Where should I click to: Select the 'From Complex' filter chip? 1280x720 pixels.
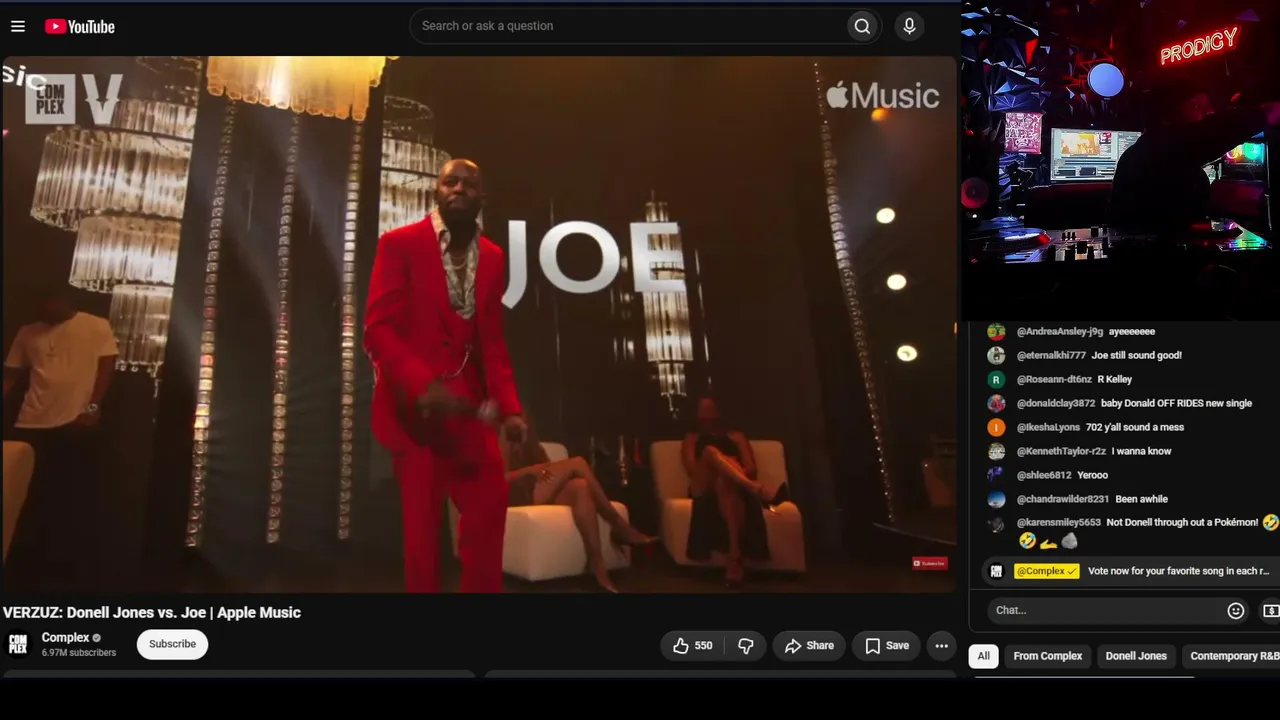(x=1048, y=656)
